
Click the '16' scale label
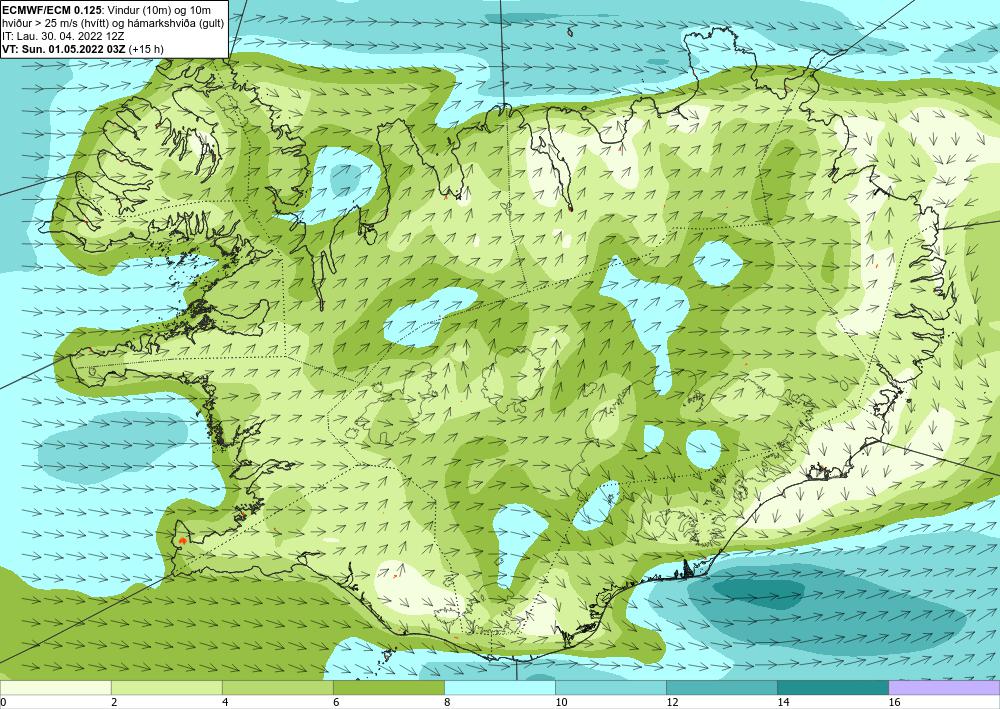(x=894, y=702)
